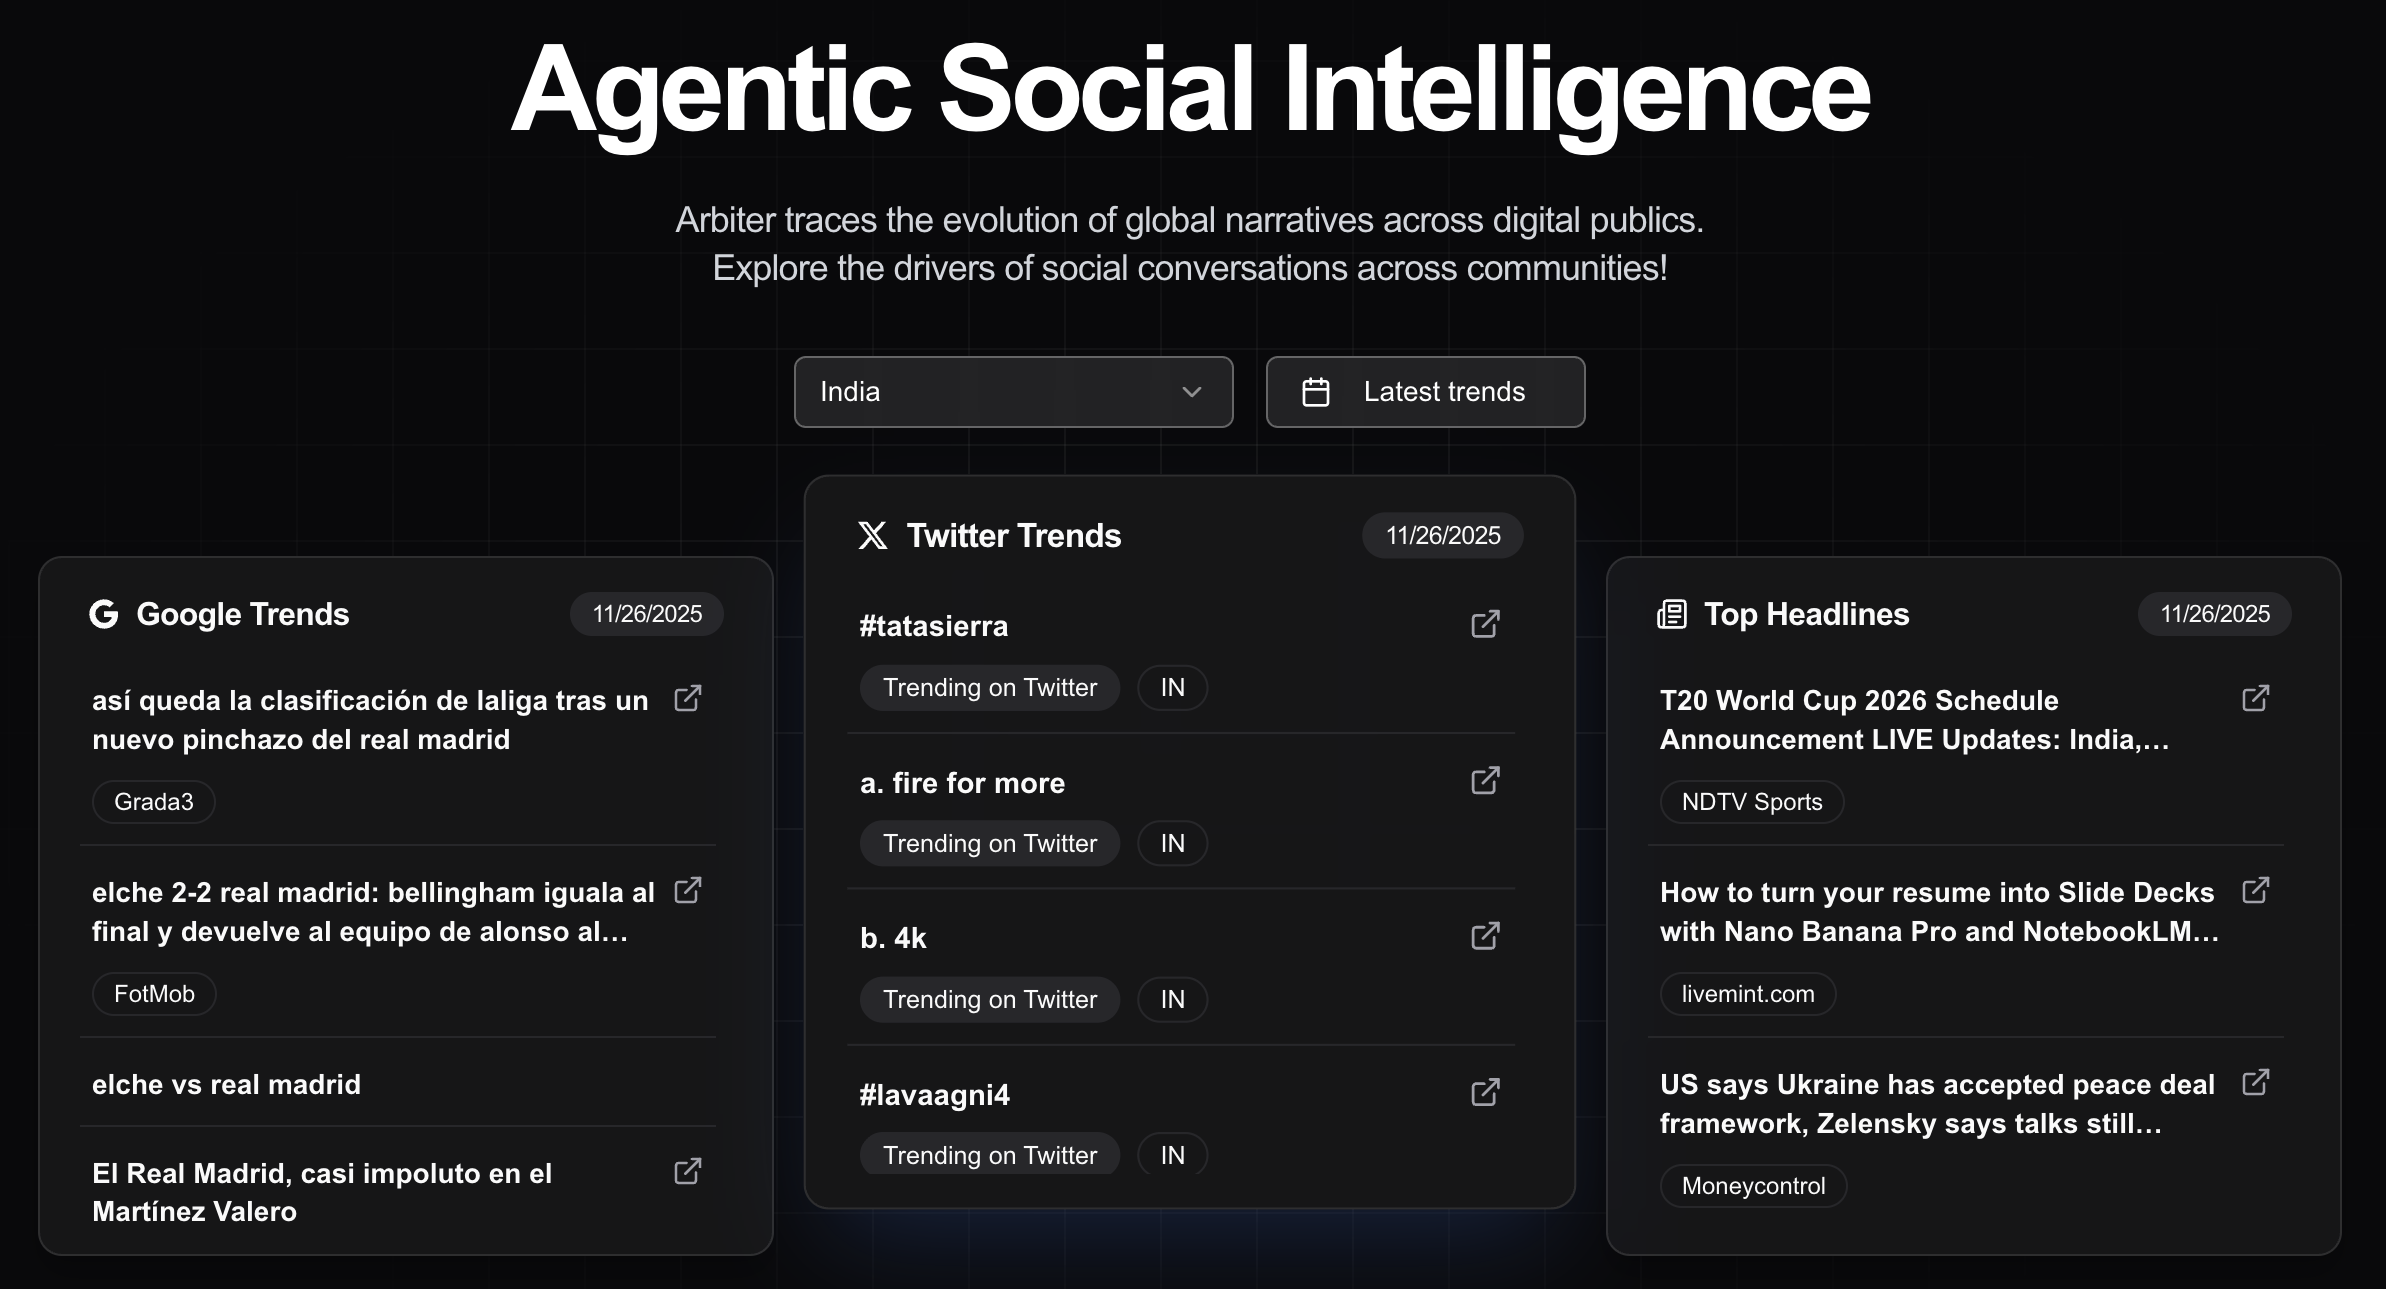
Task: Click the Moneycontrol source tag
Action: click(1753, 1186)
